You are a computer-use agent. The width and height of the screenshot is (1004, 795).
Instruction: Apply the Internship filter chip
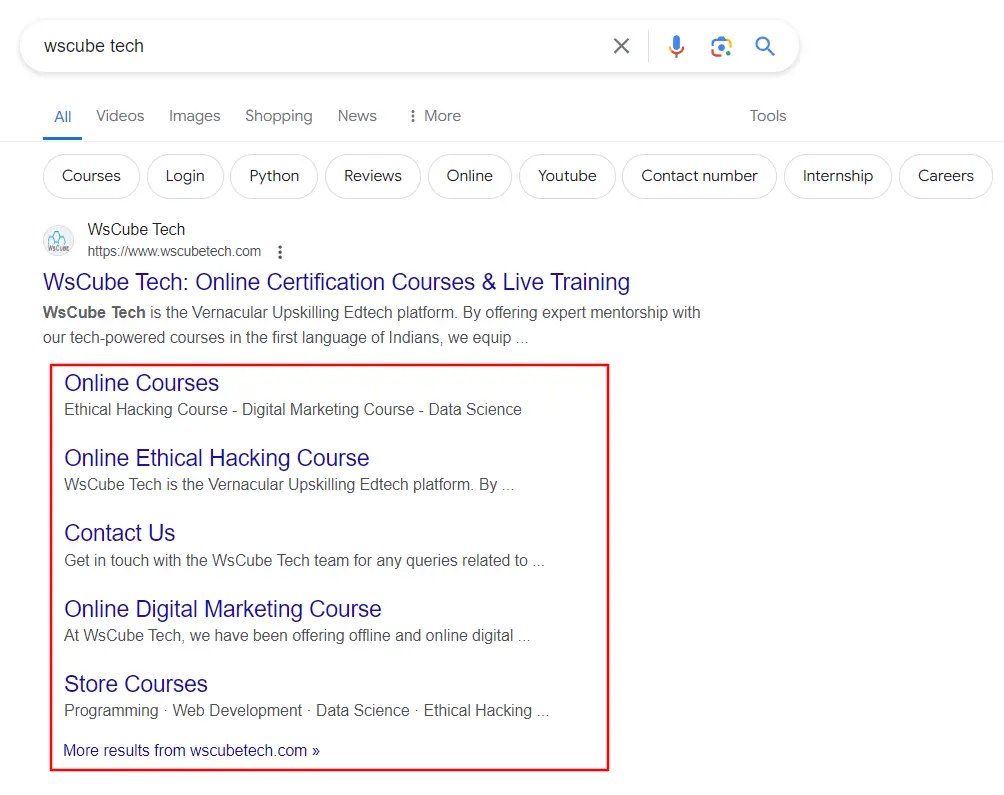(x=838, y=176)
